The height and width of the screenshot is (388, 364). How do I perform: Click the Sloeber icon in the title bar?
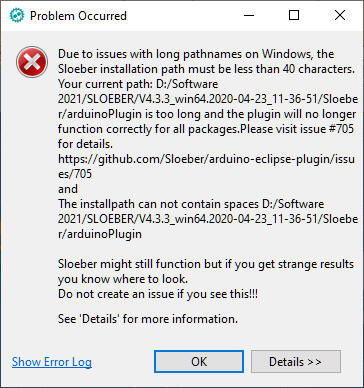coord(17,16)
